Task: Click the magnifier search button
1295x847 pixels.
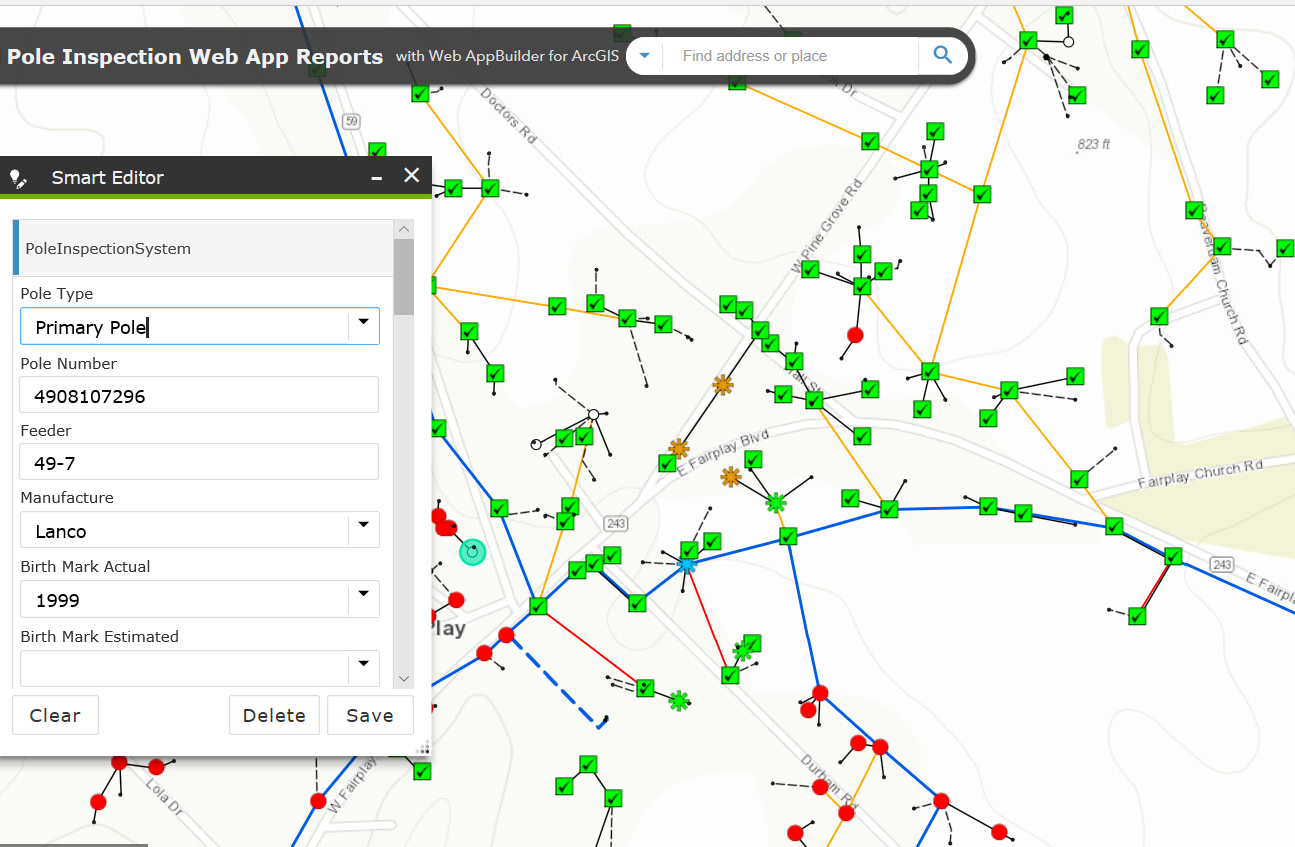Action: (x=942, y=56)
